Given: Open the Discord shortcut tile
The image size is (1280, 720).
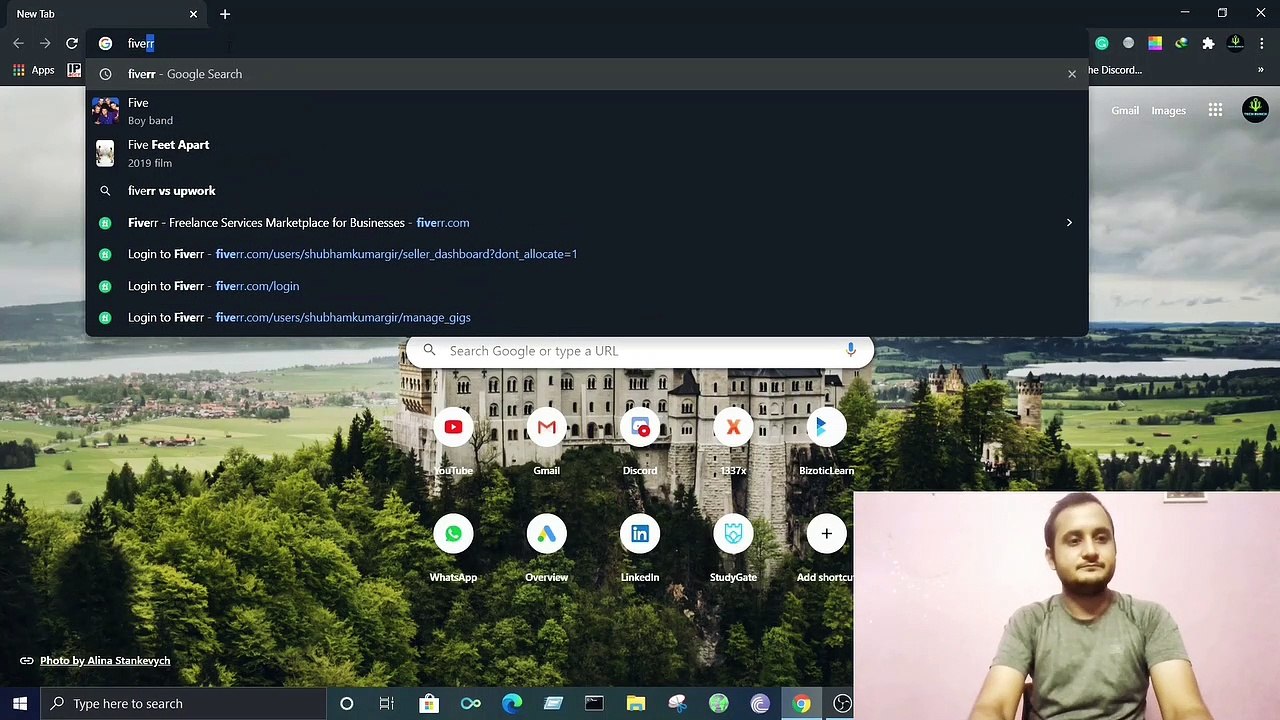Looking at the screenshot, I should point(640,441).
